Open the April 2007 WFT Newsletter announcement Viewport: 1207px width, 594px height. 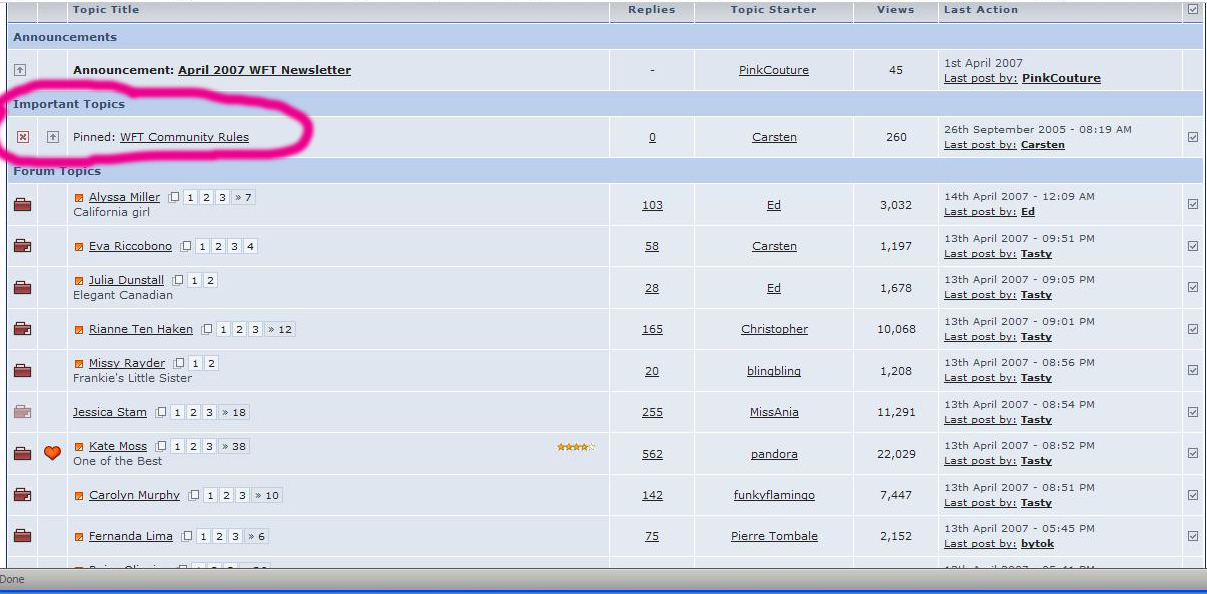pyautogui.click(x=264, y=70)
